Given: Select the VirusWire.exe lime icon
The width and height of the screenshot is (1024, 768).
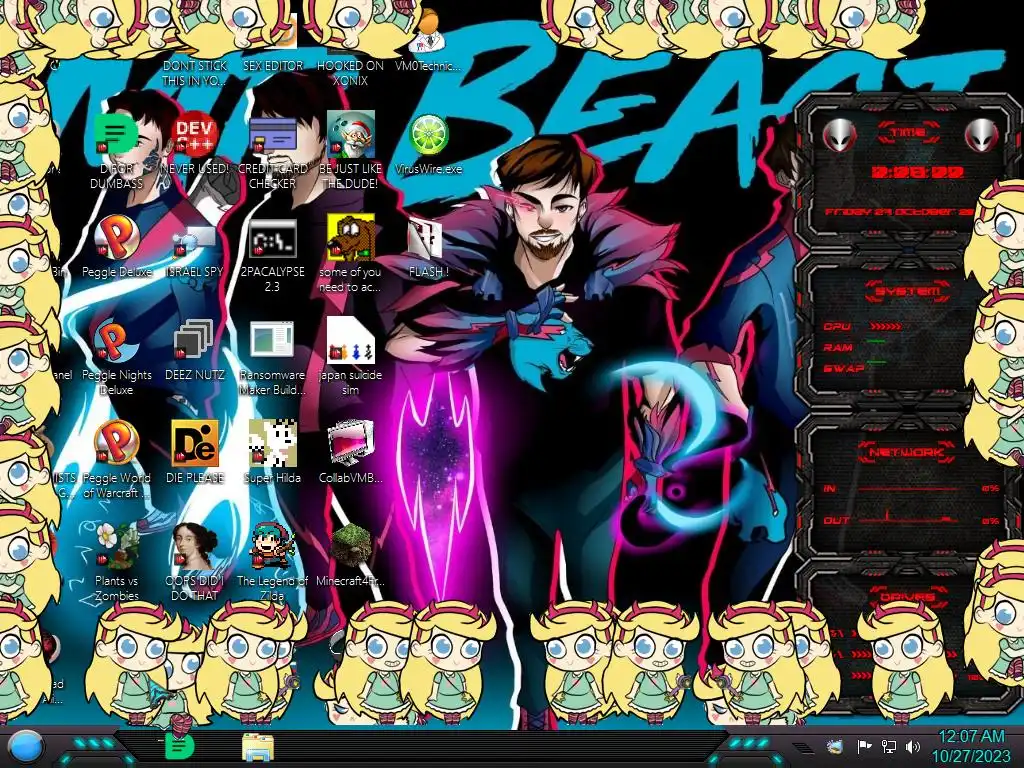Looking at the screenshot, I should [x=428, y=135].
